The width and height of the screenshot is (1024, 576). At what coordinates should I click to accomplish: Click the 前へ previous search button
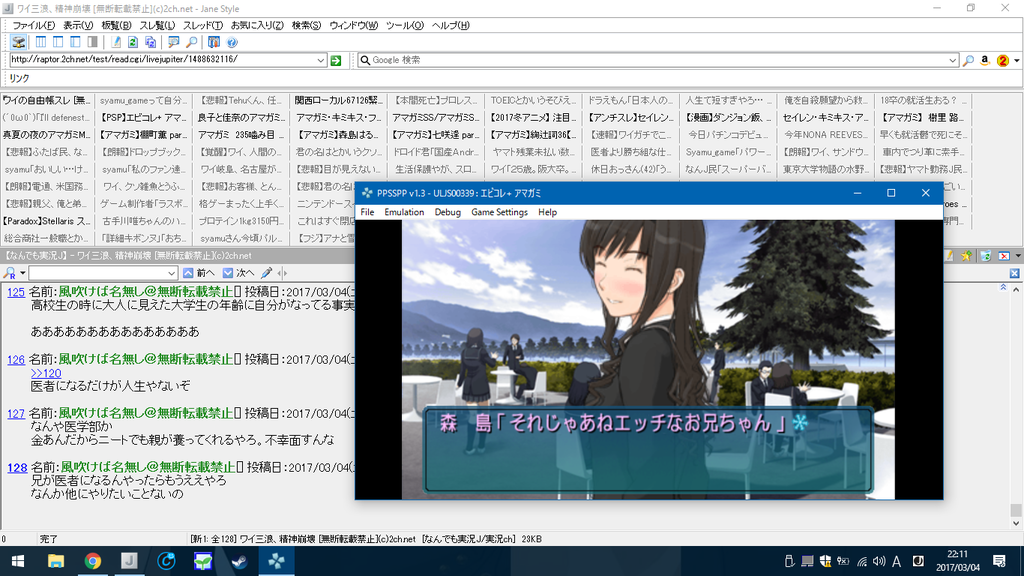tap(199, 273)
